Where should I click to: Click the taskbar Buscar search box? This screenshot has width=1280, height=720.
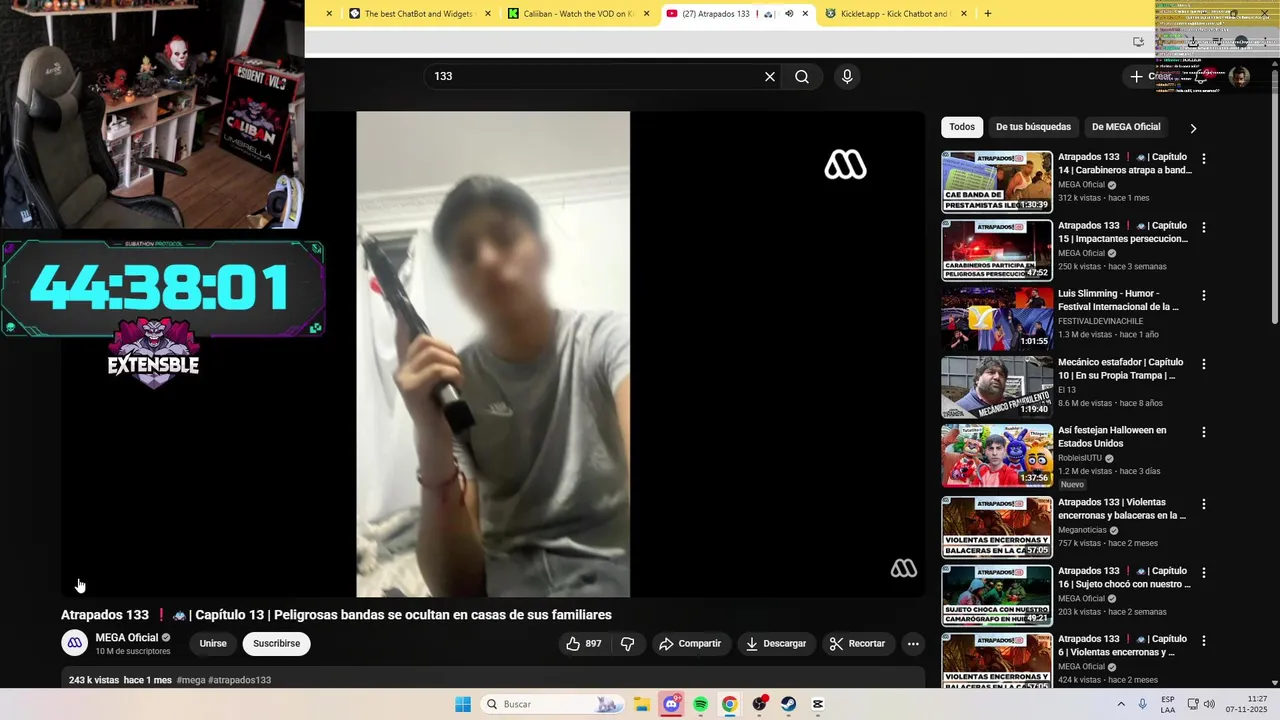[553, 704]
